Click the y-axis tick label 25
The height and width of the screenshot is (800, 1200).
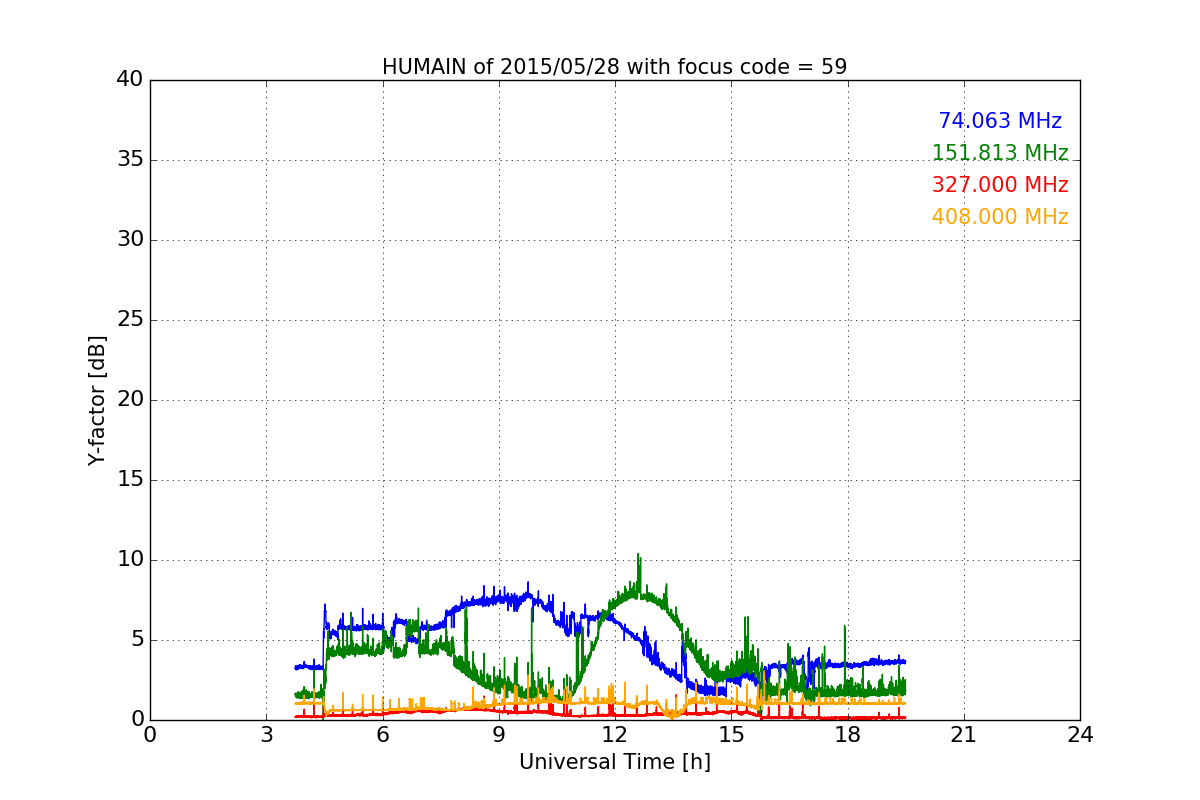coord(130,320)
